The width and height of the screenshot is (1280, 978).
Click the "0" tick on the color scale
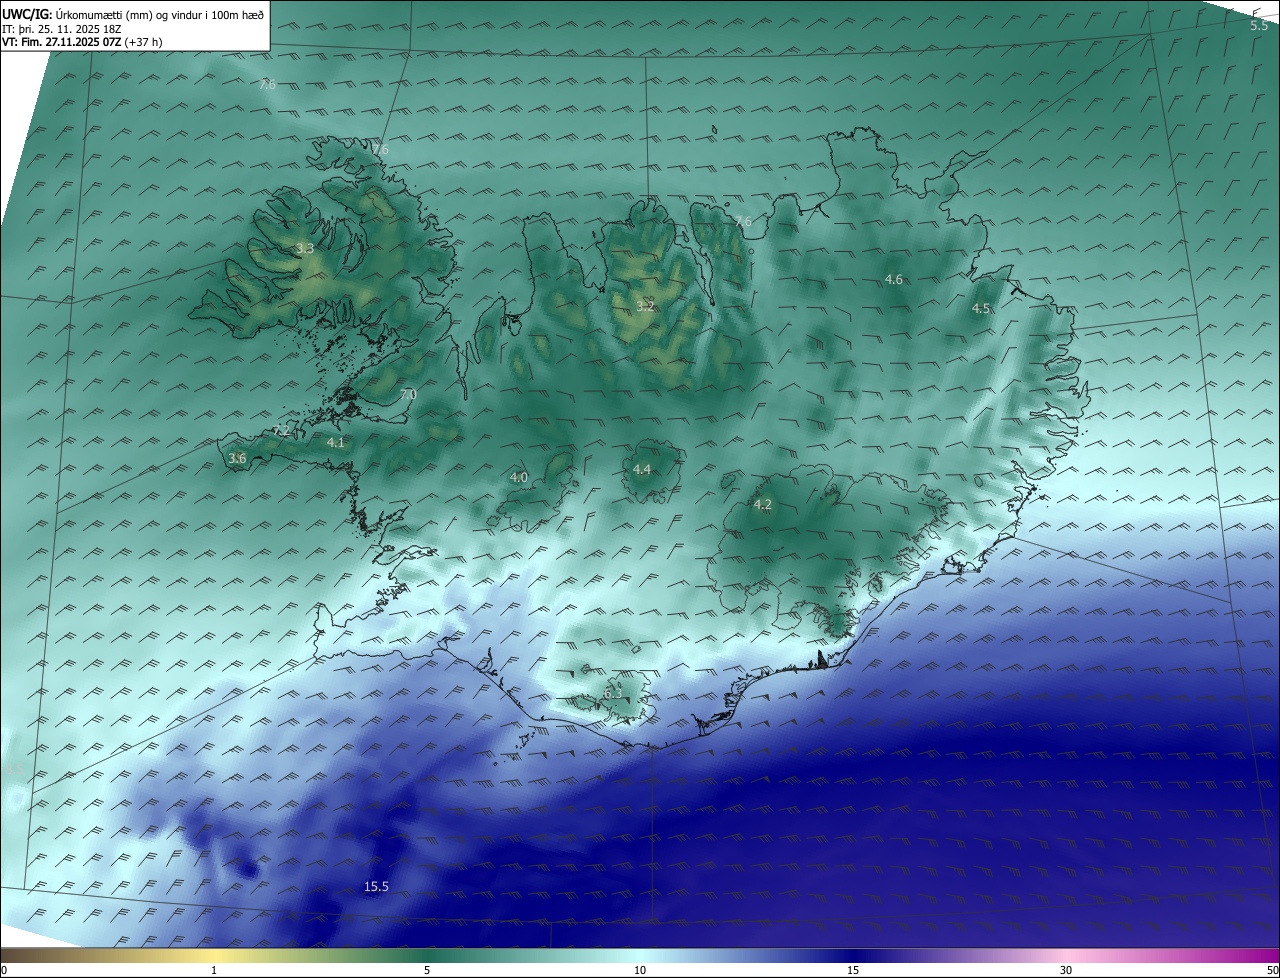[4, 970]
